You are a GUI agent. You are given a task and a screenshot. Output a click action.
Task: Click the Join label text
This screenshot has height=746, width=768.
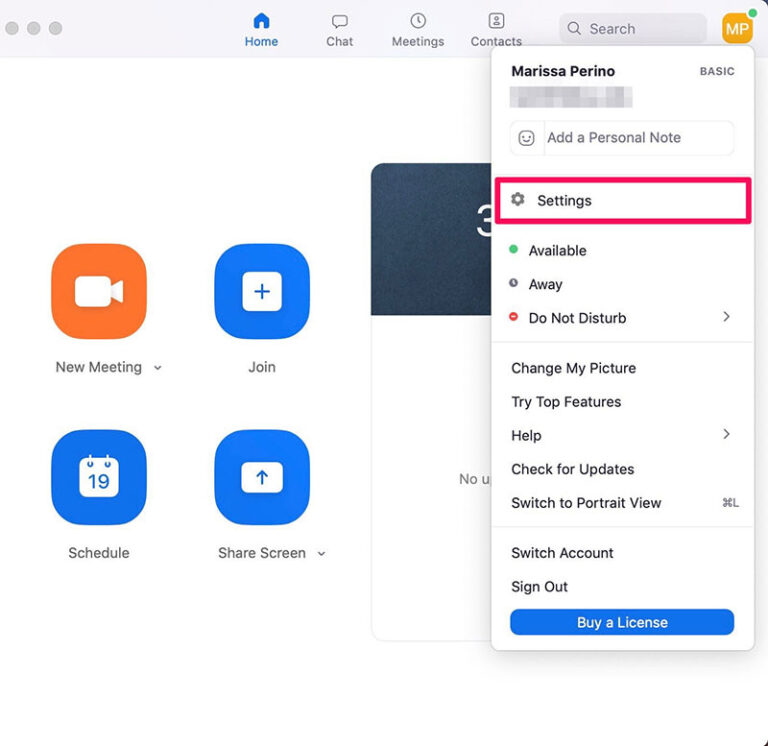point(262,367)
